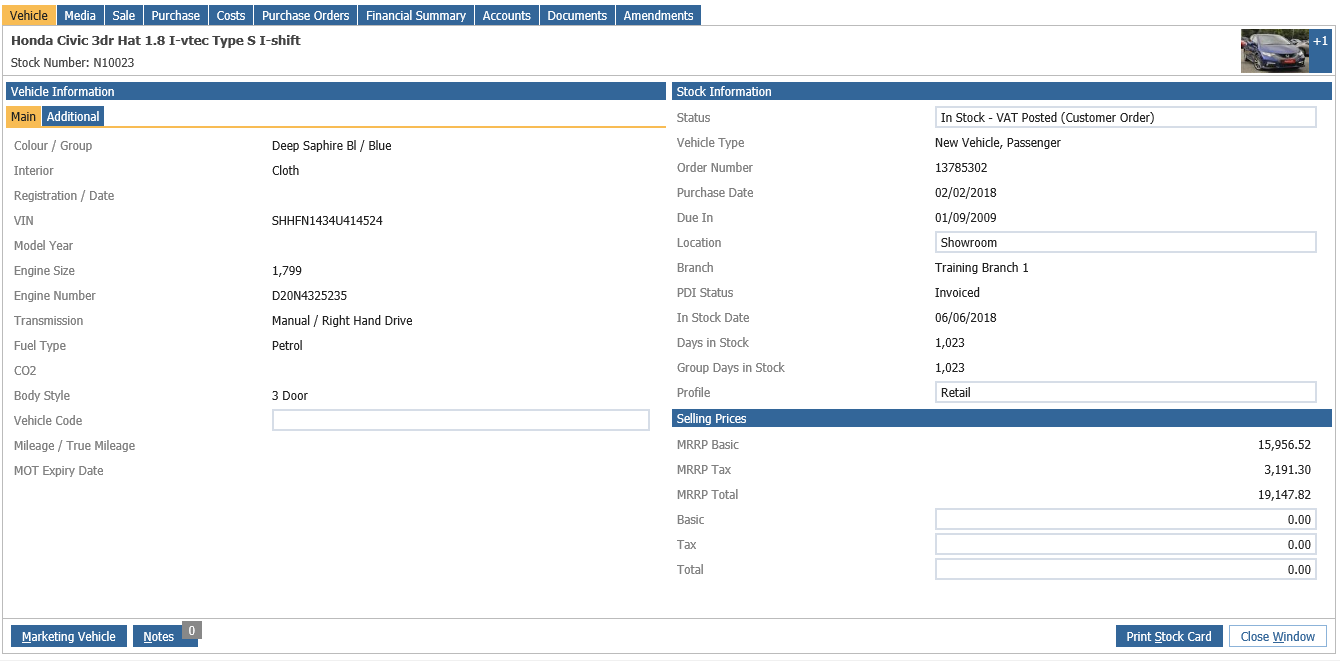Open the Sale tab
Viewport: 1340px width, 661px height.
pyautogui.click(x=124, y=15)
